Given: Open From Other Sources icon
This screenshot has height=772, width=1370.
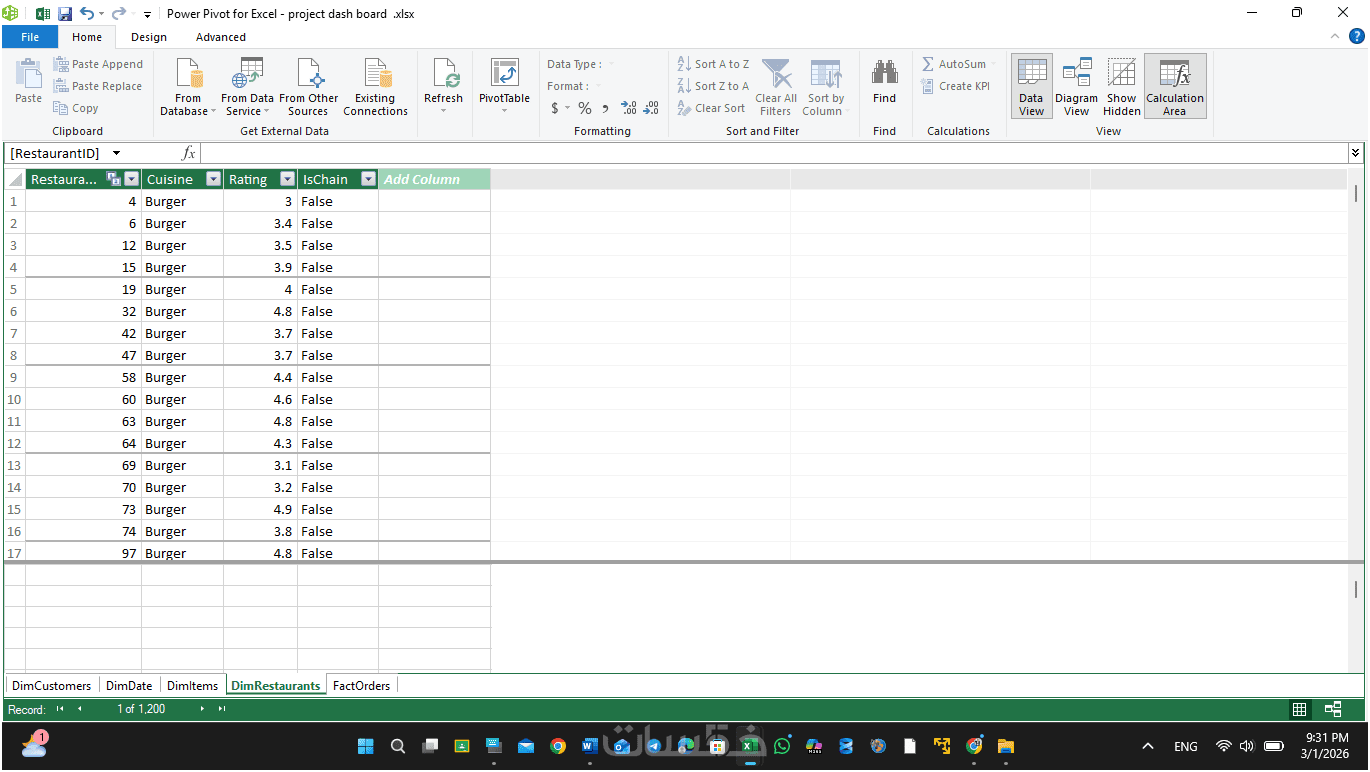Looking at the screenshot, I should 309,74.
